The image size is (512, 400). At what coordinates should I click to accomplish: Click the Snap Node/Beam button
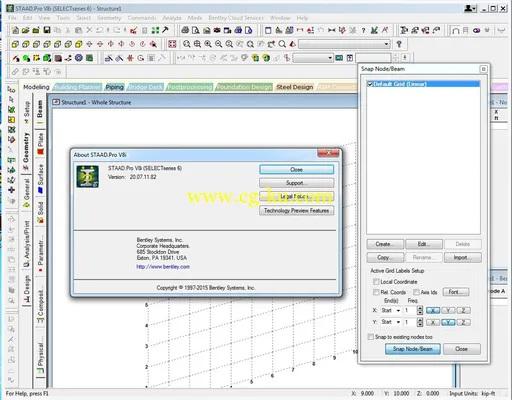click(413, 349)
